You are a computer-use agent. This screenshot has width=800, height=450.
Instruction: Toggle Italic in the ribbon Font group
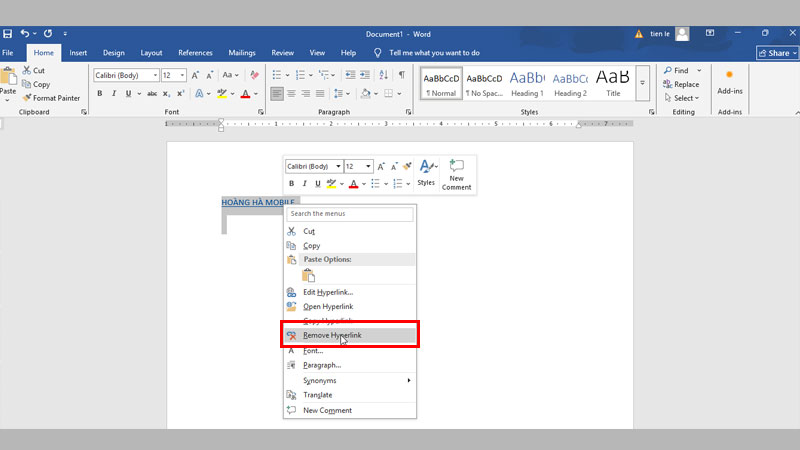(114, 94)
